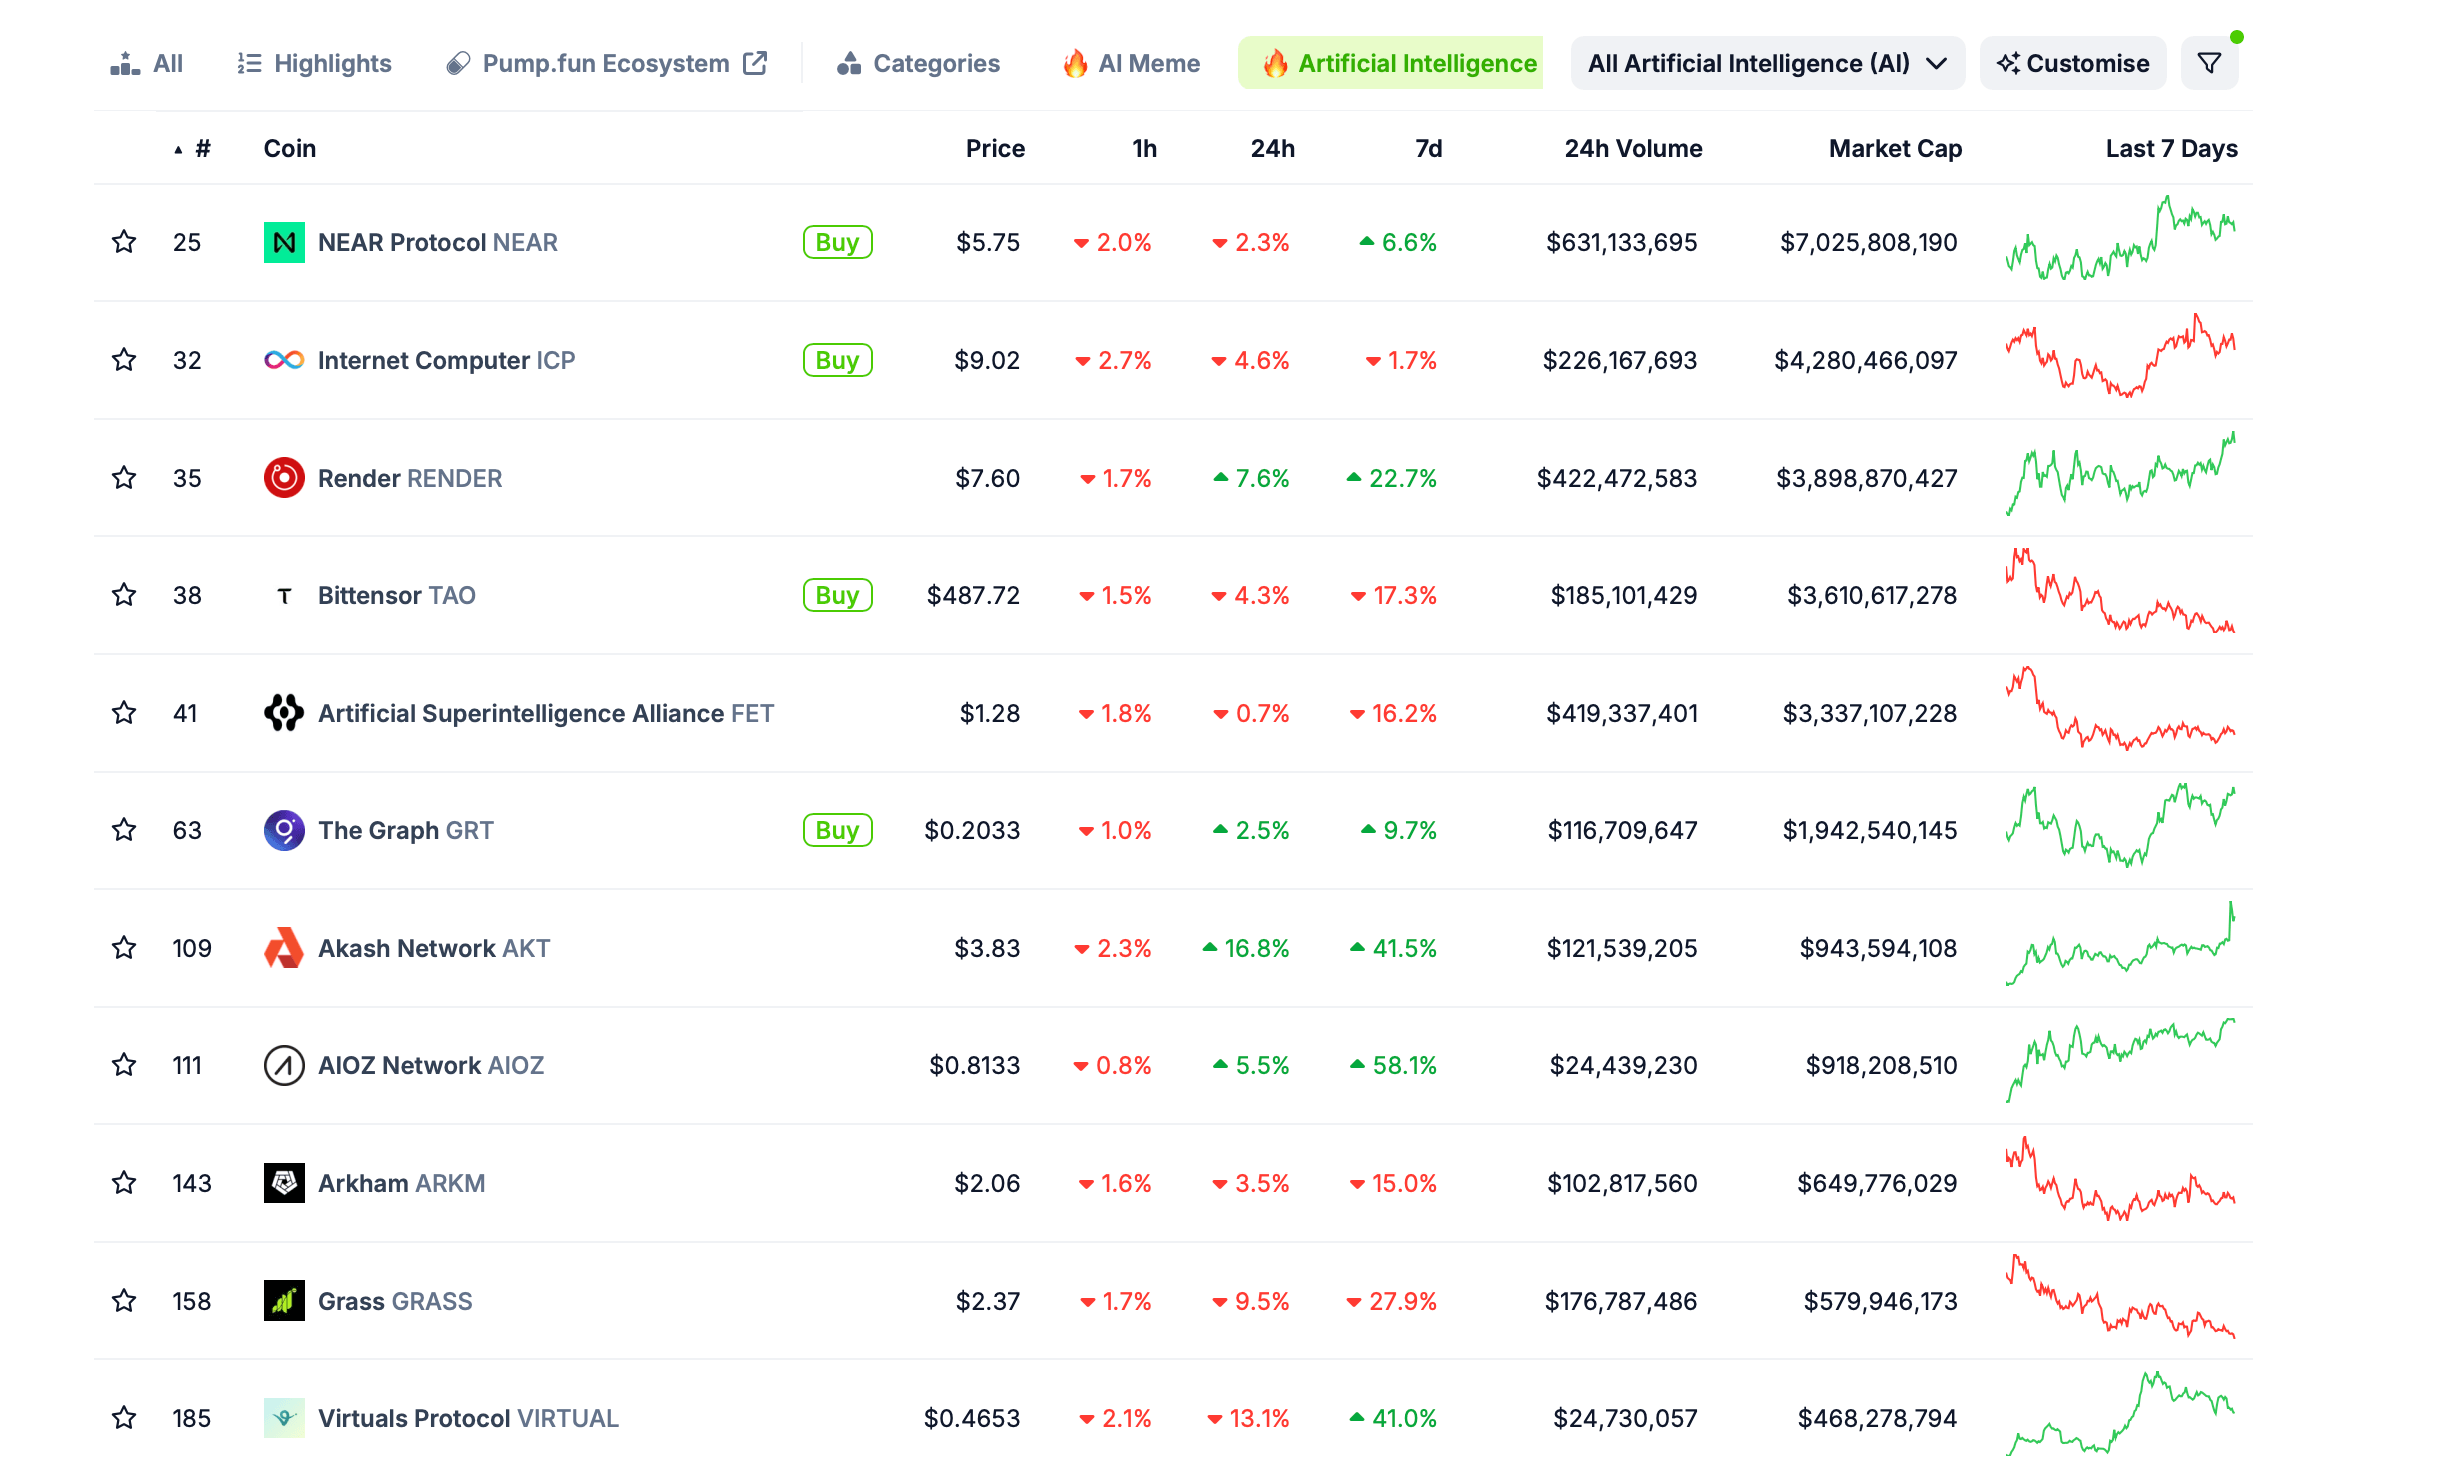Switch to the AI Meme tab
This screenshot has height=1474, width=2448.
click(1131, 63)
